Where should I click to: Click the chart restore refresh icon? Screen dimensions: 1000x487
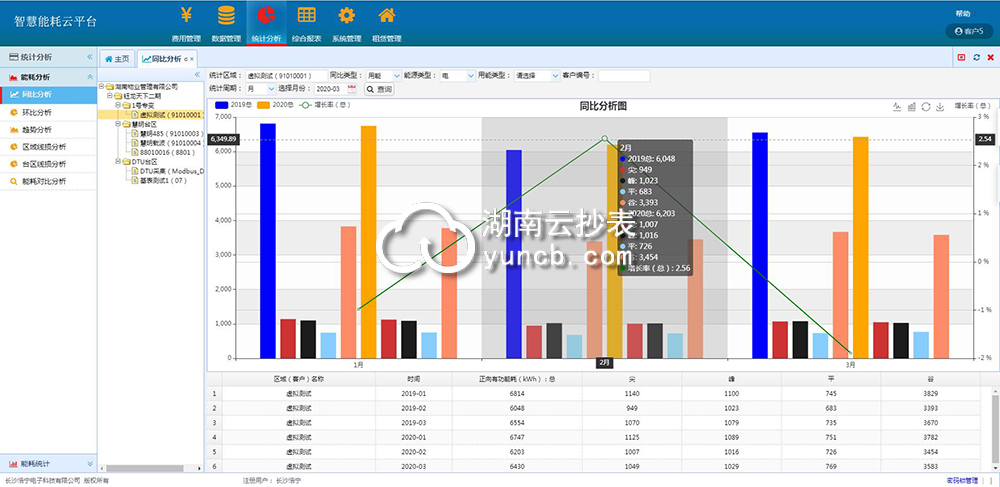pyautogui.click(x=926, y=106)
